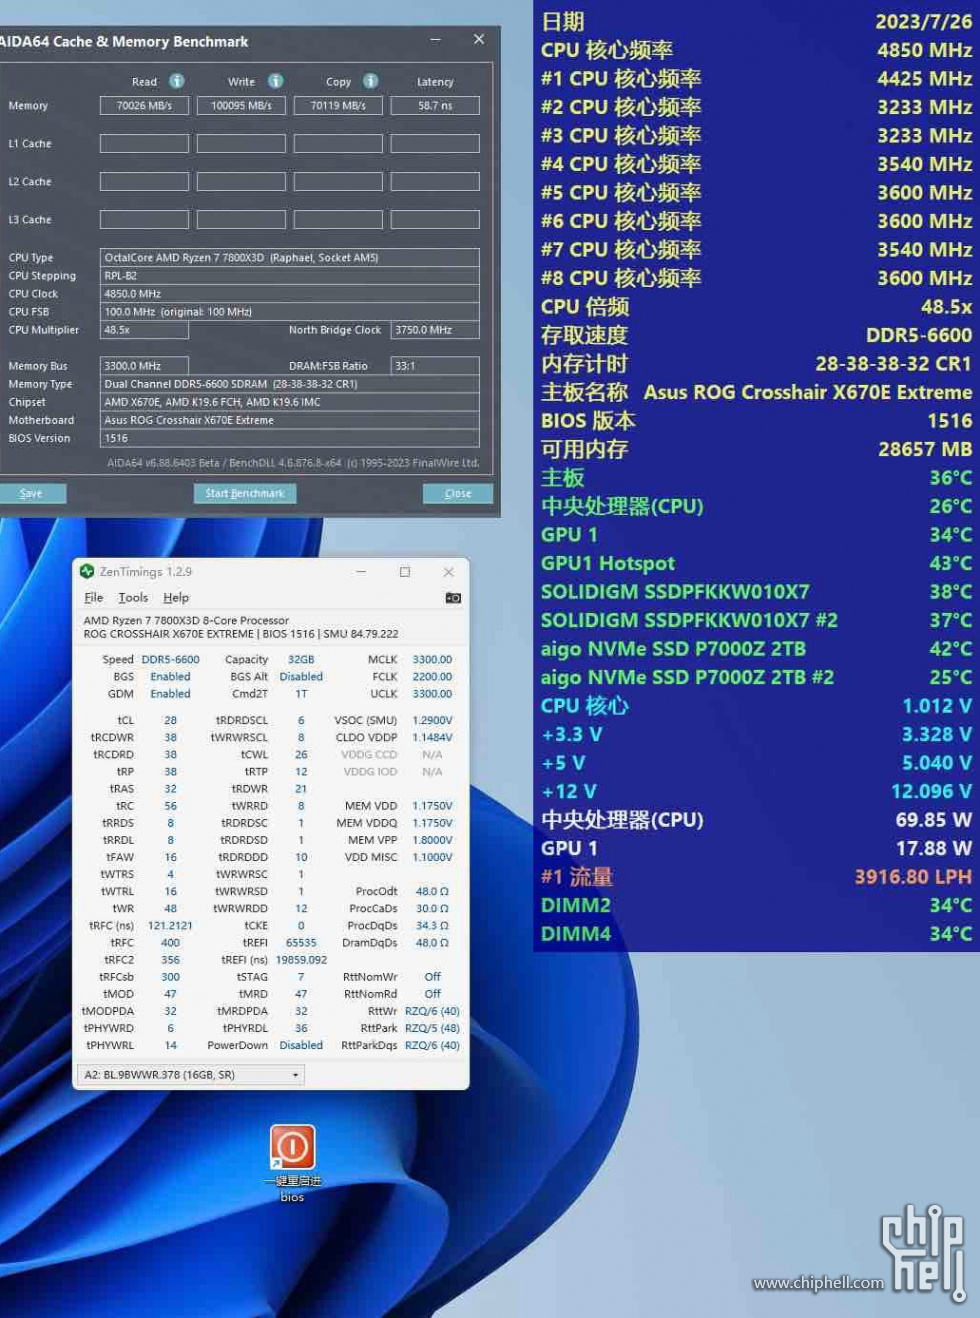
Task: Click the Save button in AIDA64
Action: point(31,493)
